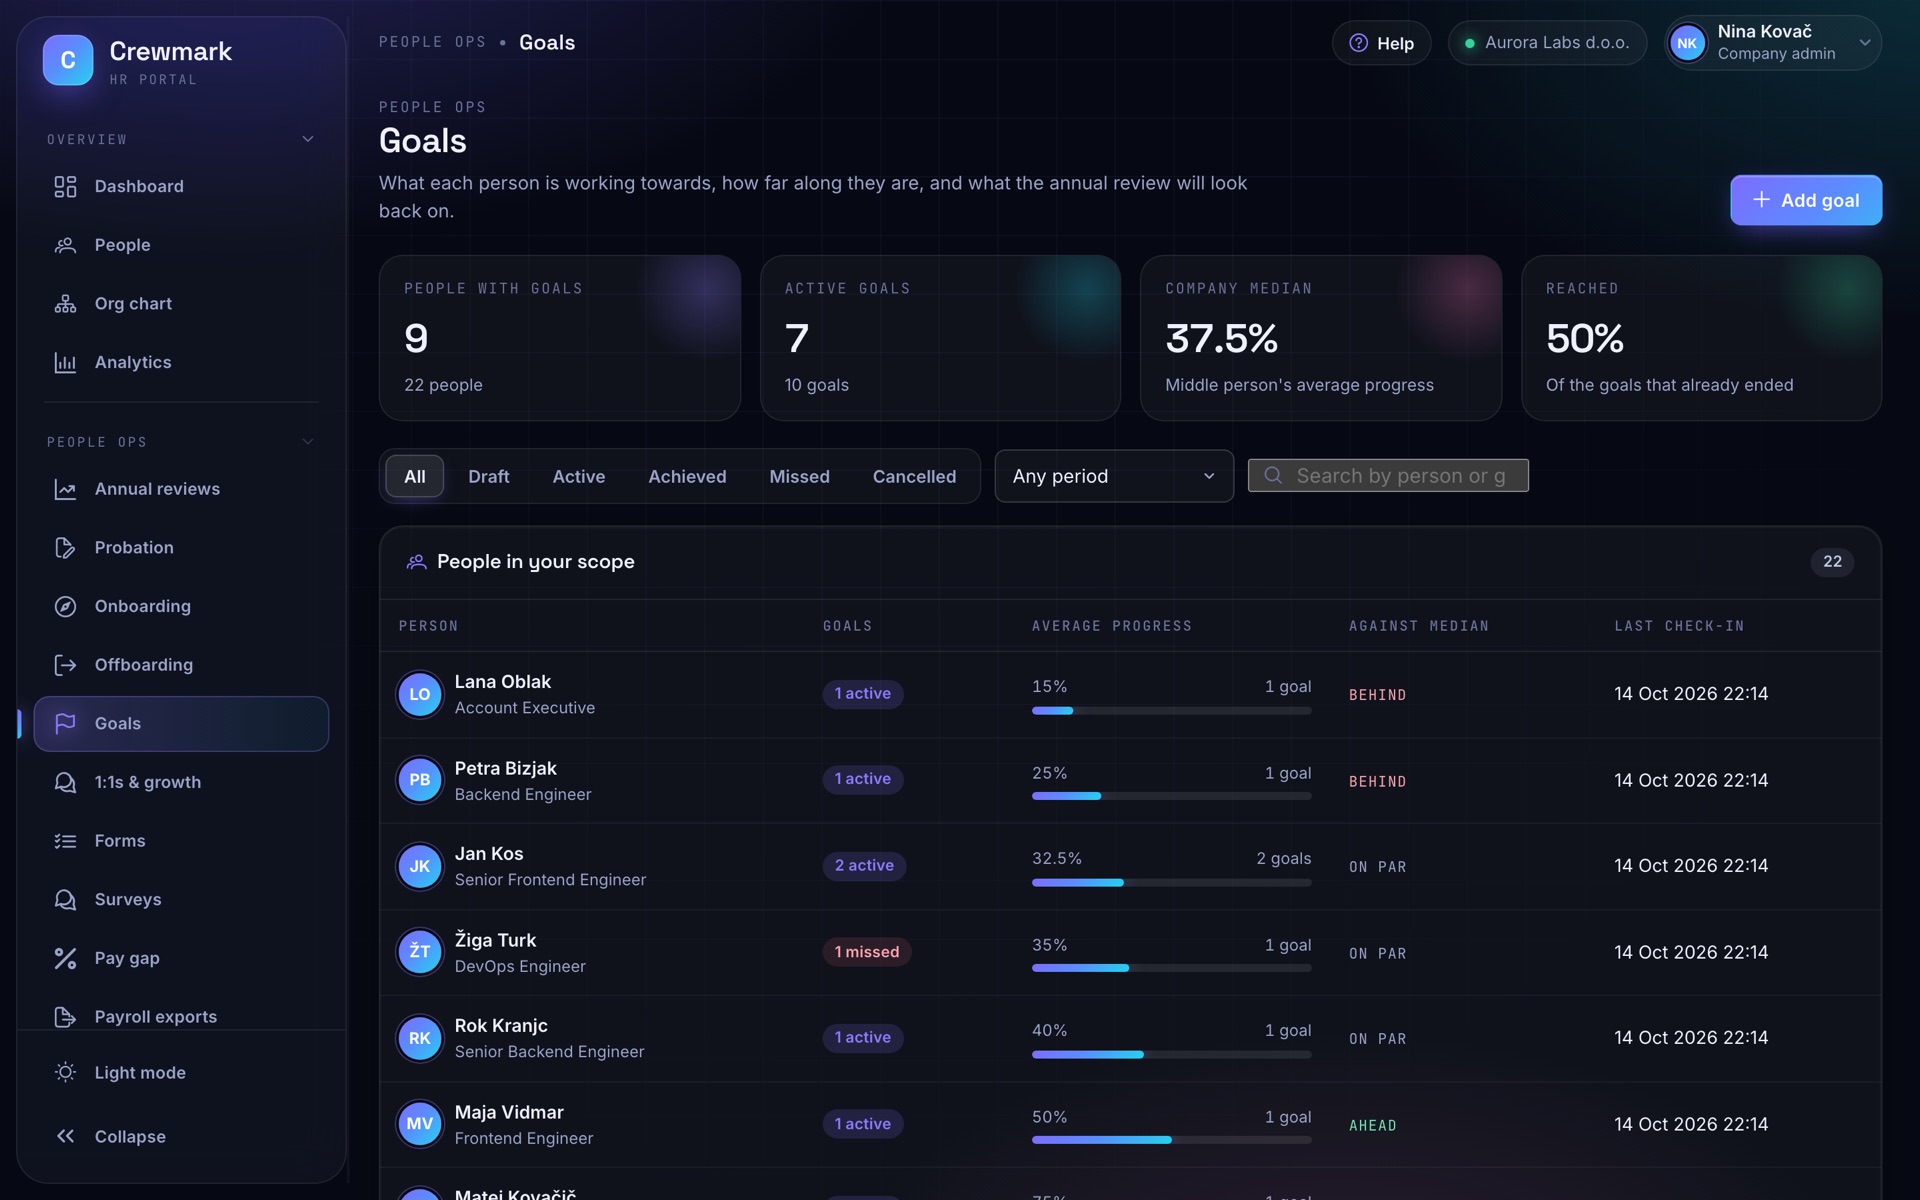Open Lana Oblak's goals row
The height and width of the screenshot is (1200, 1920).
[x=1130, y=694]
